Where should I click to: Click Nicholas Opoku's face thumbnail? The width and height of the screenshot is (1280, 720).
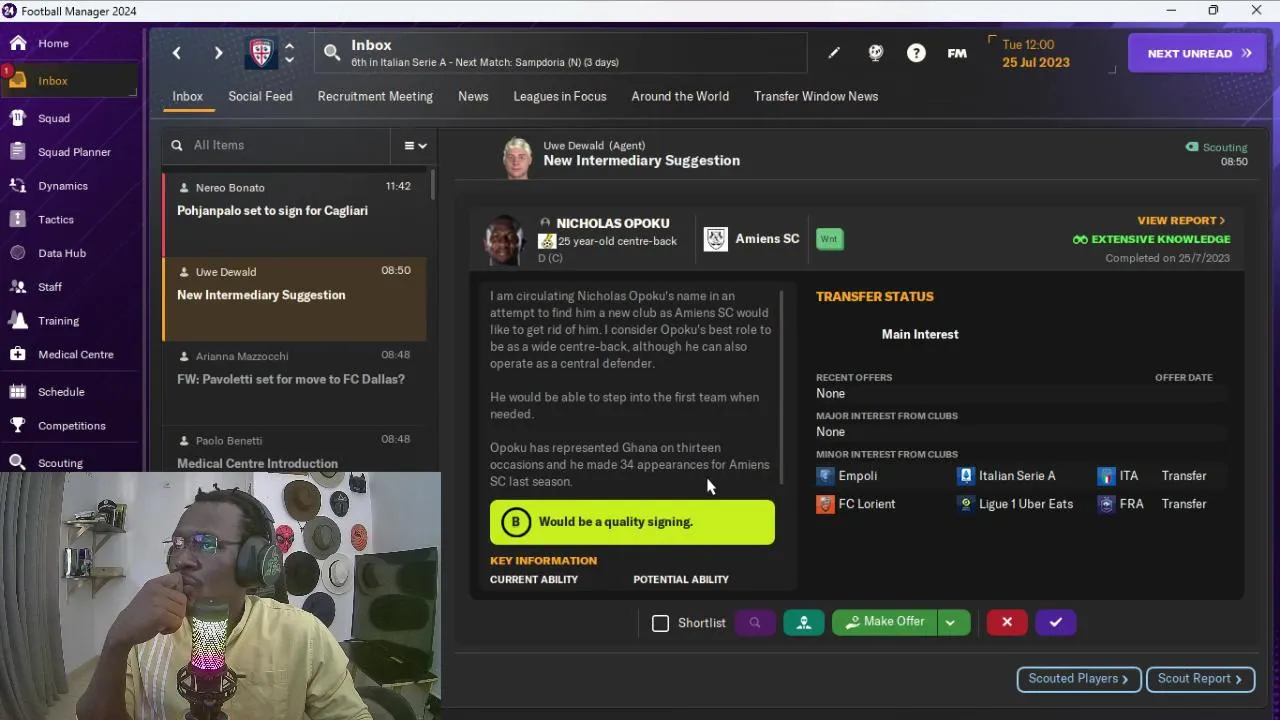point(505,240)
